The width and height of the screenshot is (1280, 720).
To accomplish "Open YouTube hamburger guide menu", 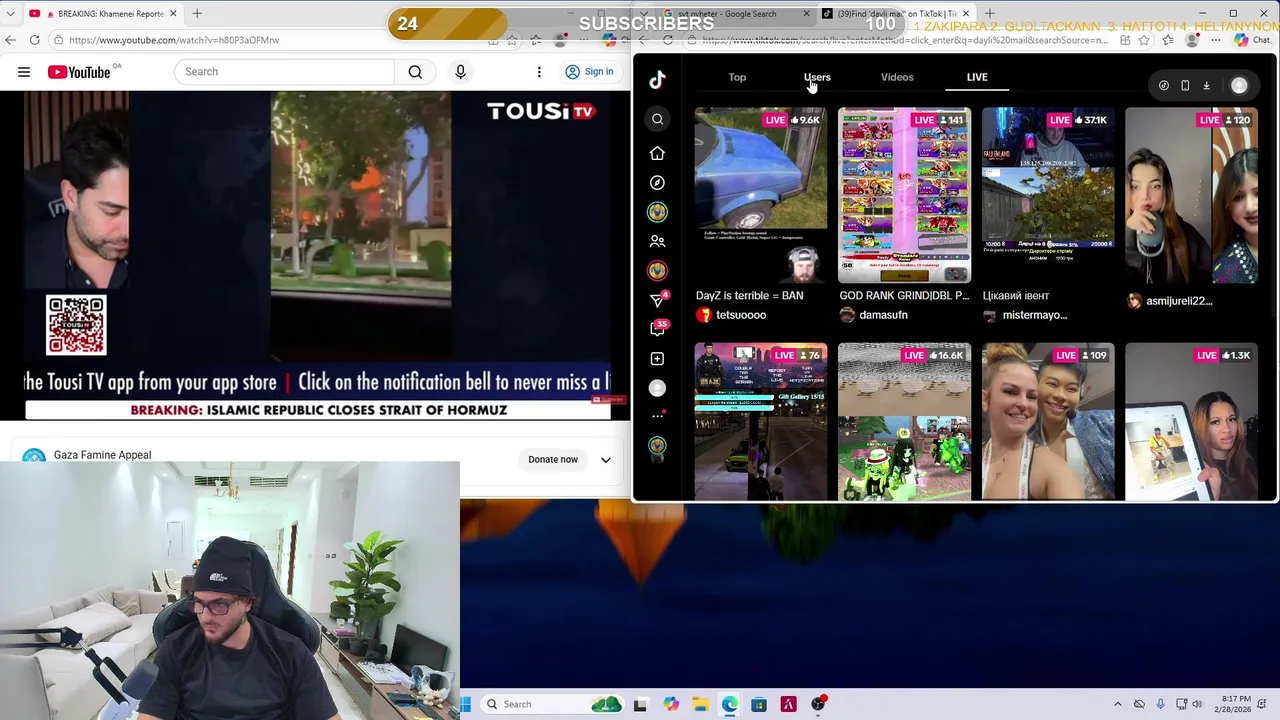I will coord(24,72).
